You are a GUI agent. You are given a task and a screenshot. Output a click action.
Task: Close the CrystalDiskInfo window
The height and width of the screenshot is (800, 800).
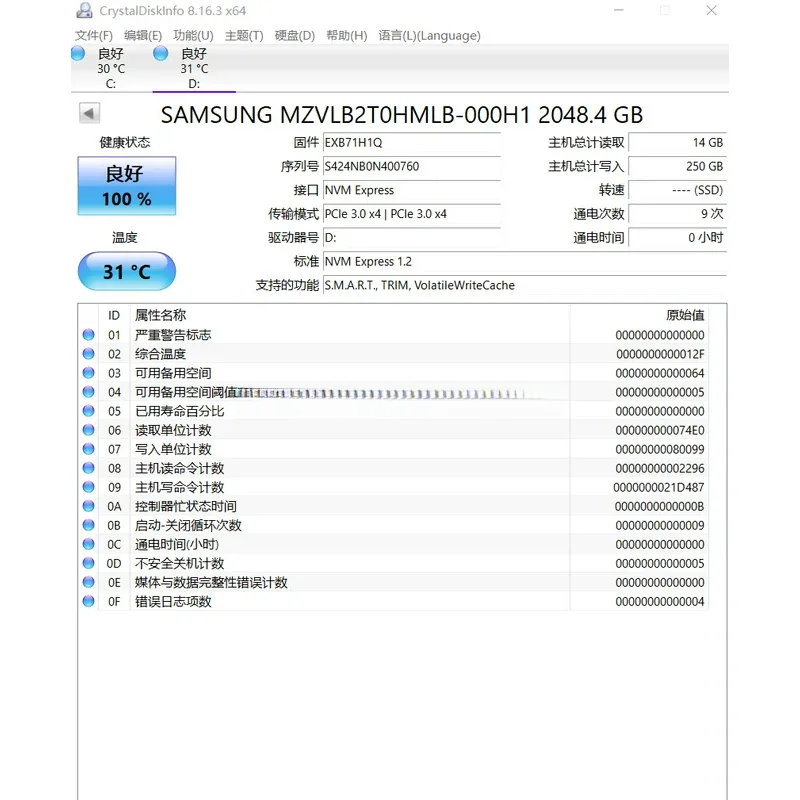pos(712,10)
